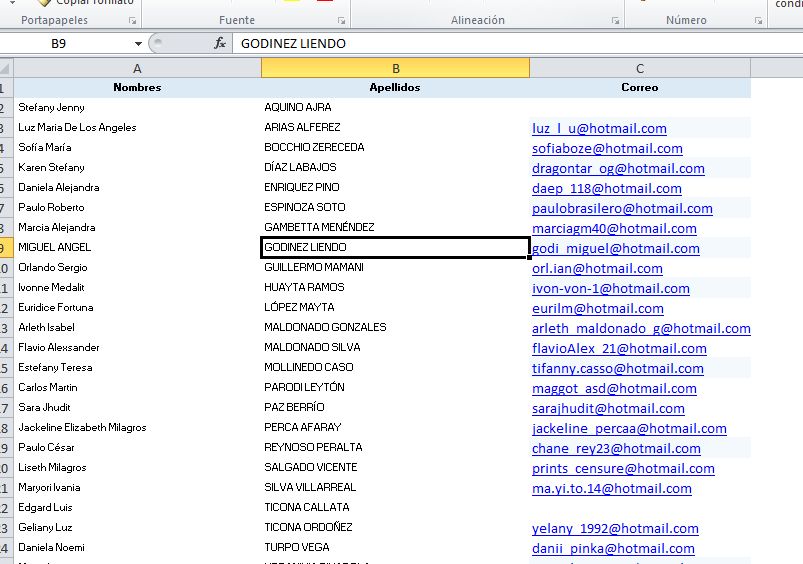The height and width of the screenshot is (564, 803).
Task: Select the cell REYNOSO PERALTA
Action: coord(395,447)
